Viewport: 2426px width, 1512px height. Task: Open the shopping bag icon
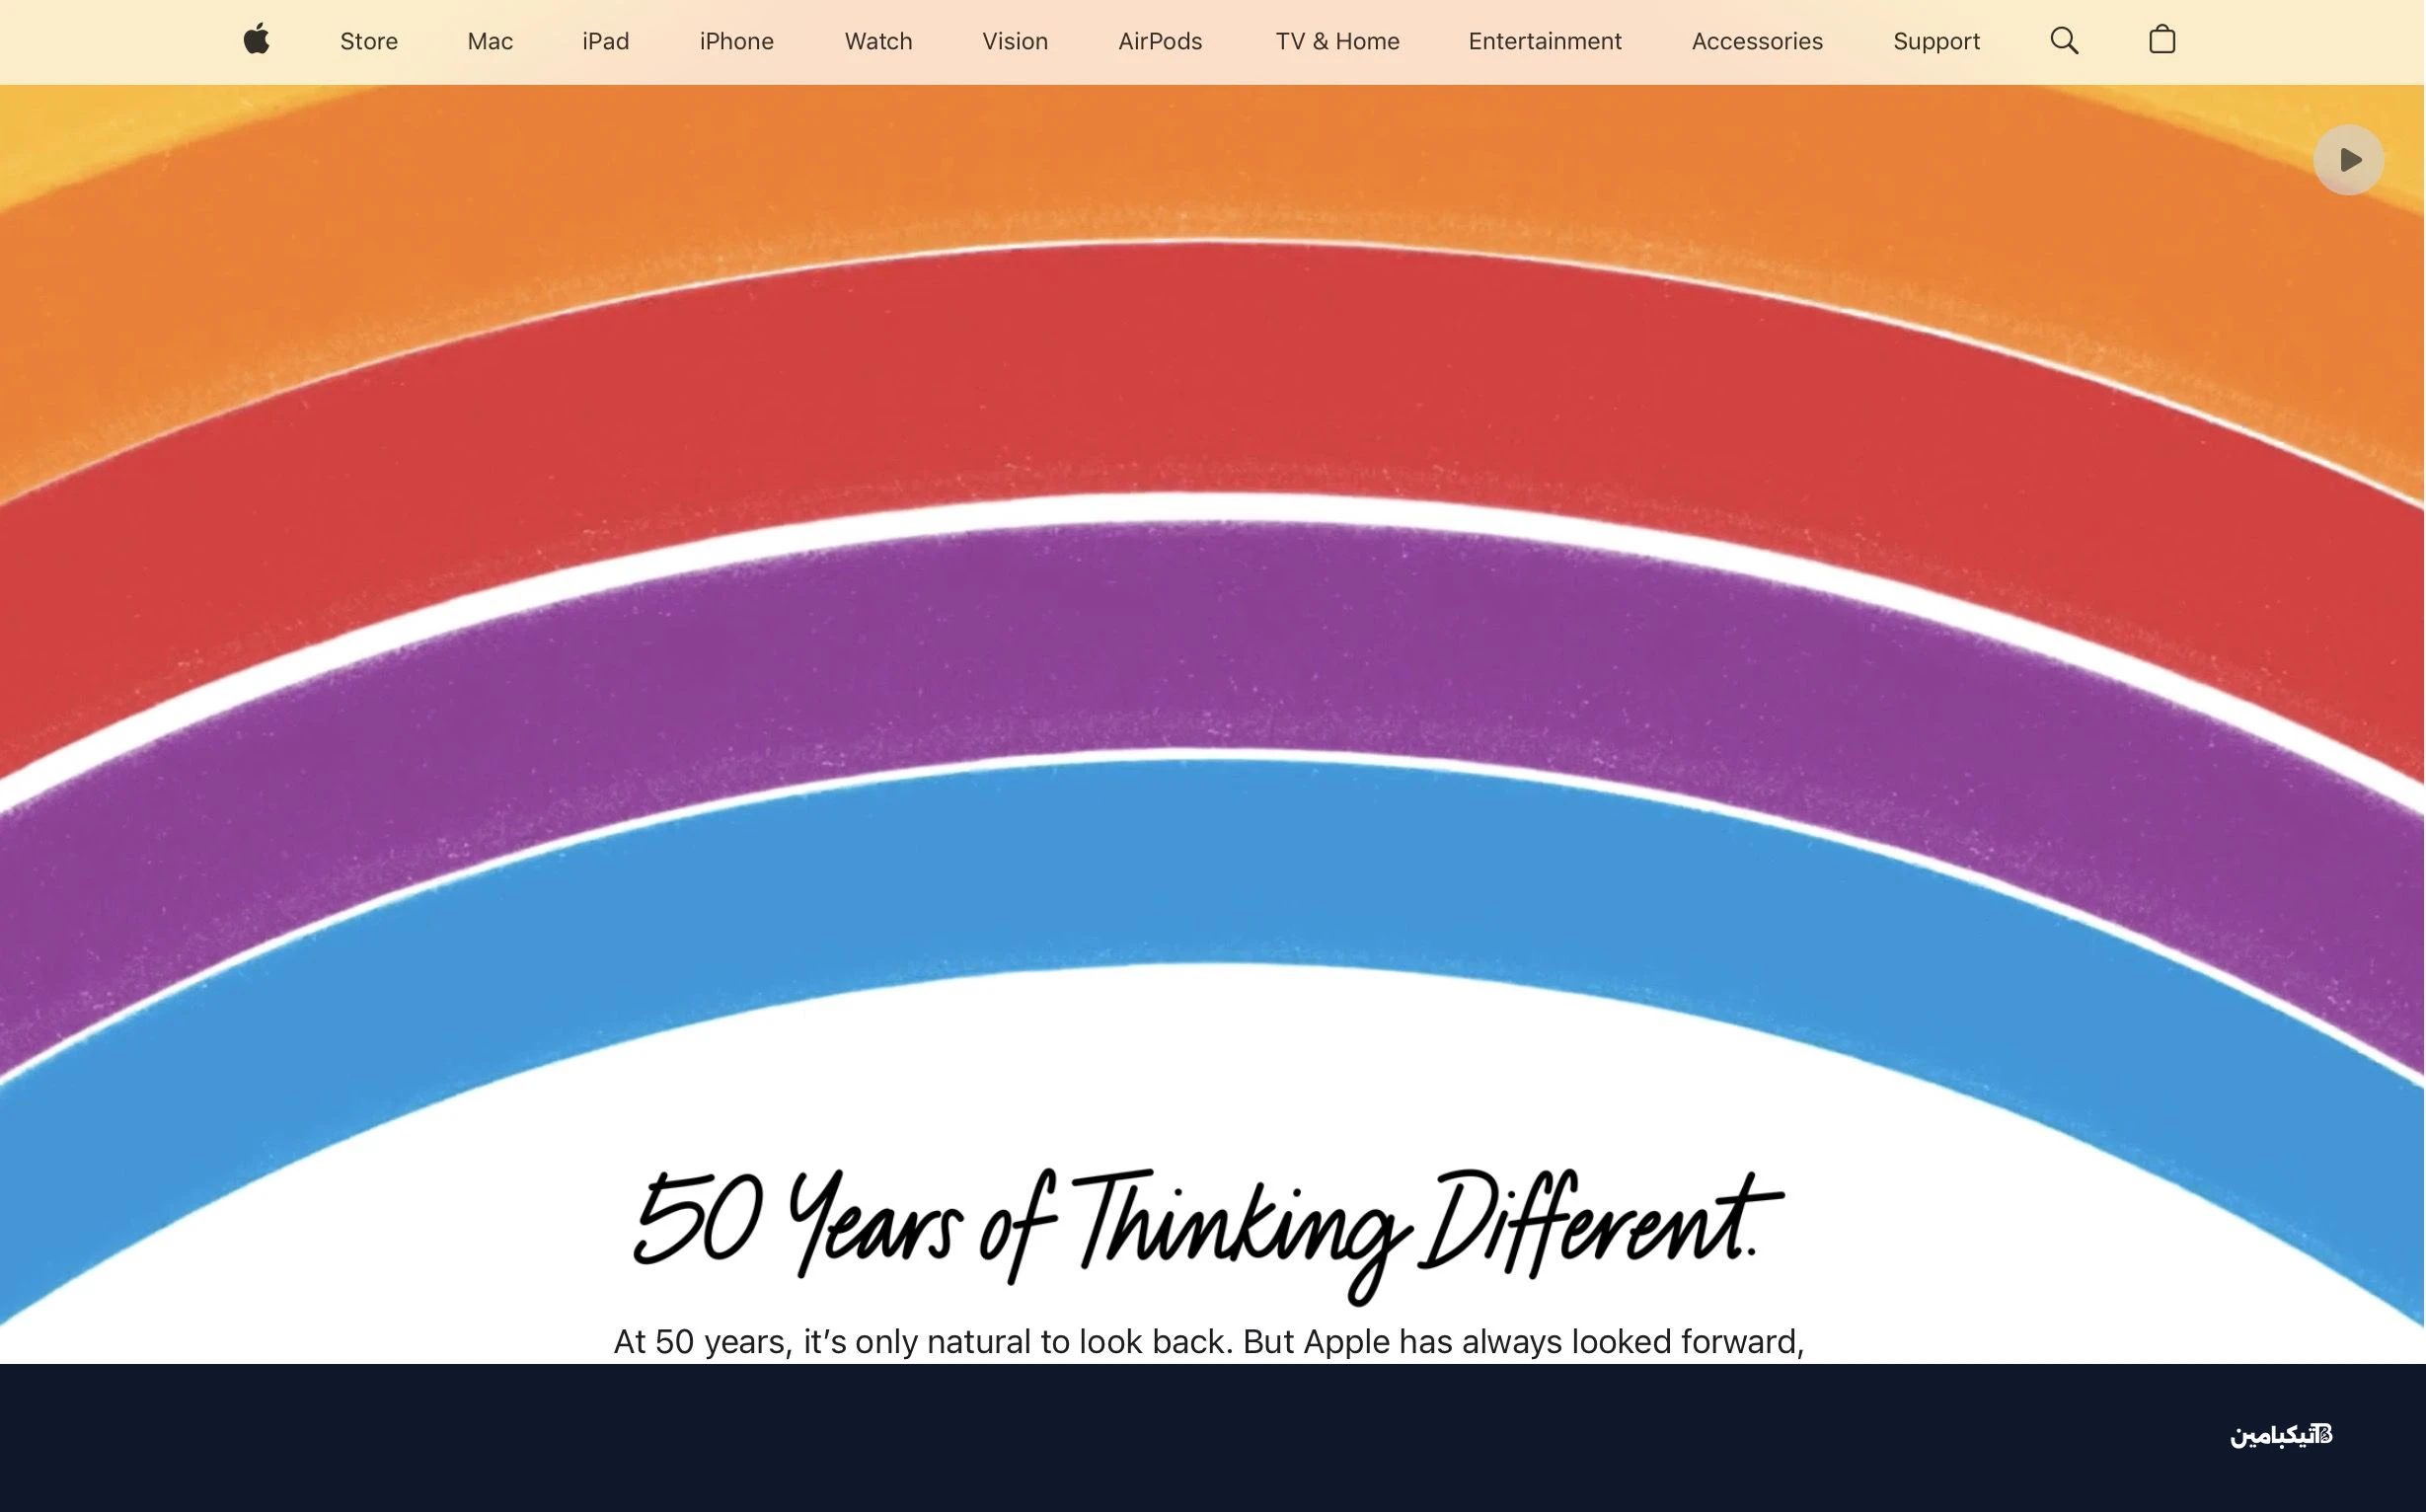pos(2162,40)
